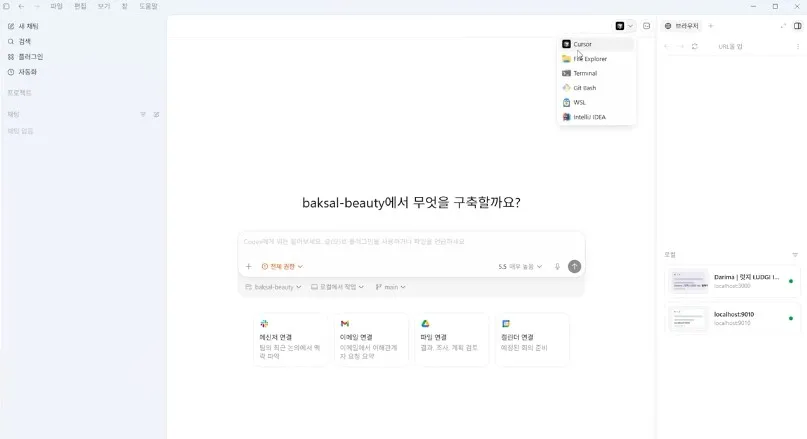Toggle the left sidebar with the panel icon
This screenshot has height=439, width=807.
coord(7,6)
